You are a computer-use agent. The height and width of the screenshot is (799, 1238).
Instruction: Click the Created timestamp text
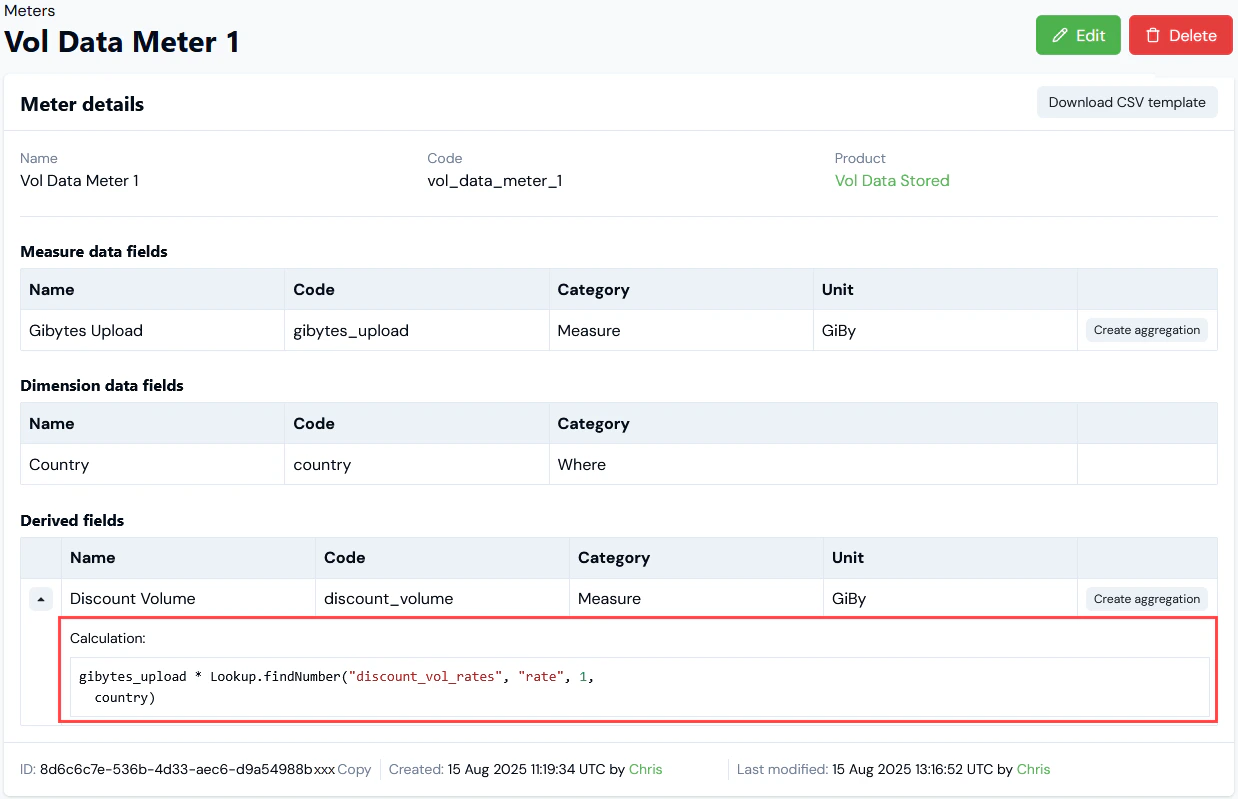[x=526, y=769]
